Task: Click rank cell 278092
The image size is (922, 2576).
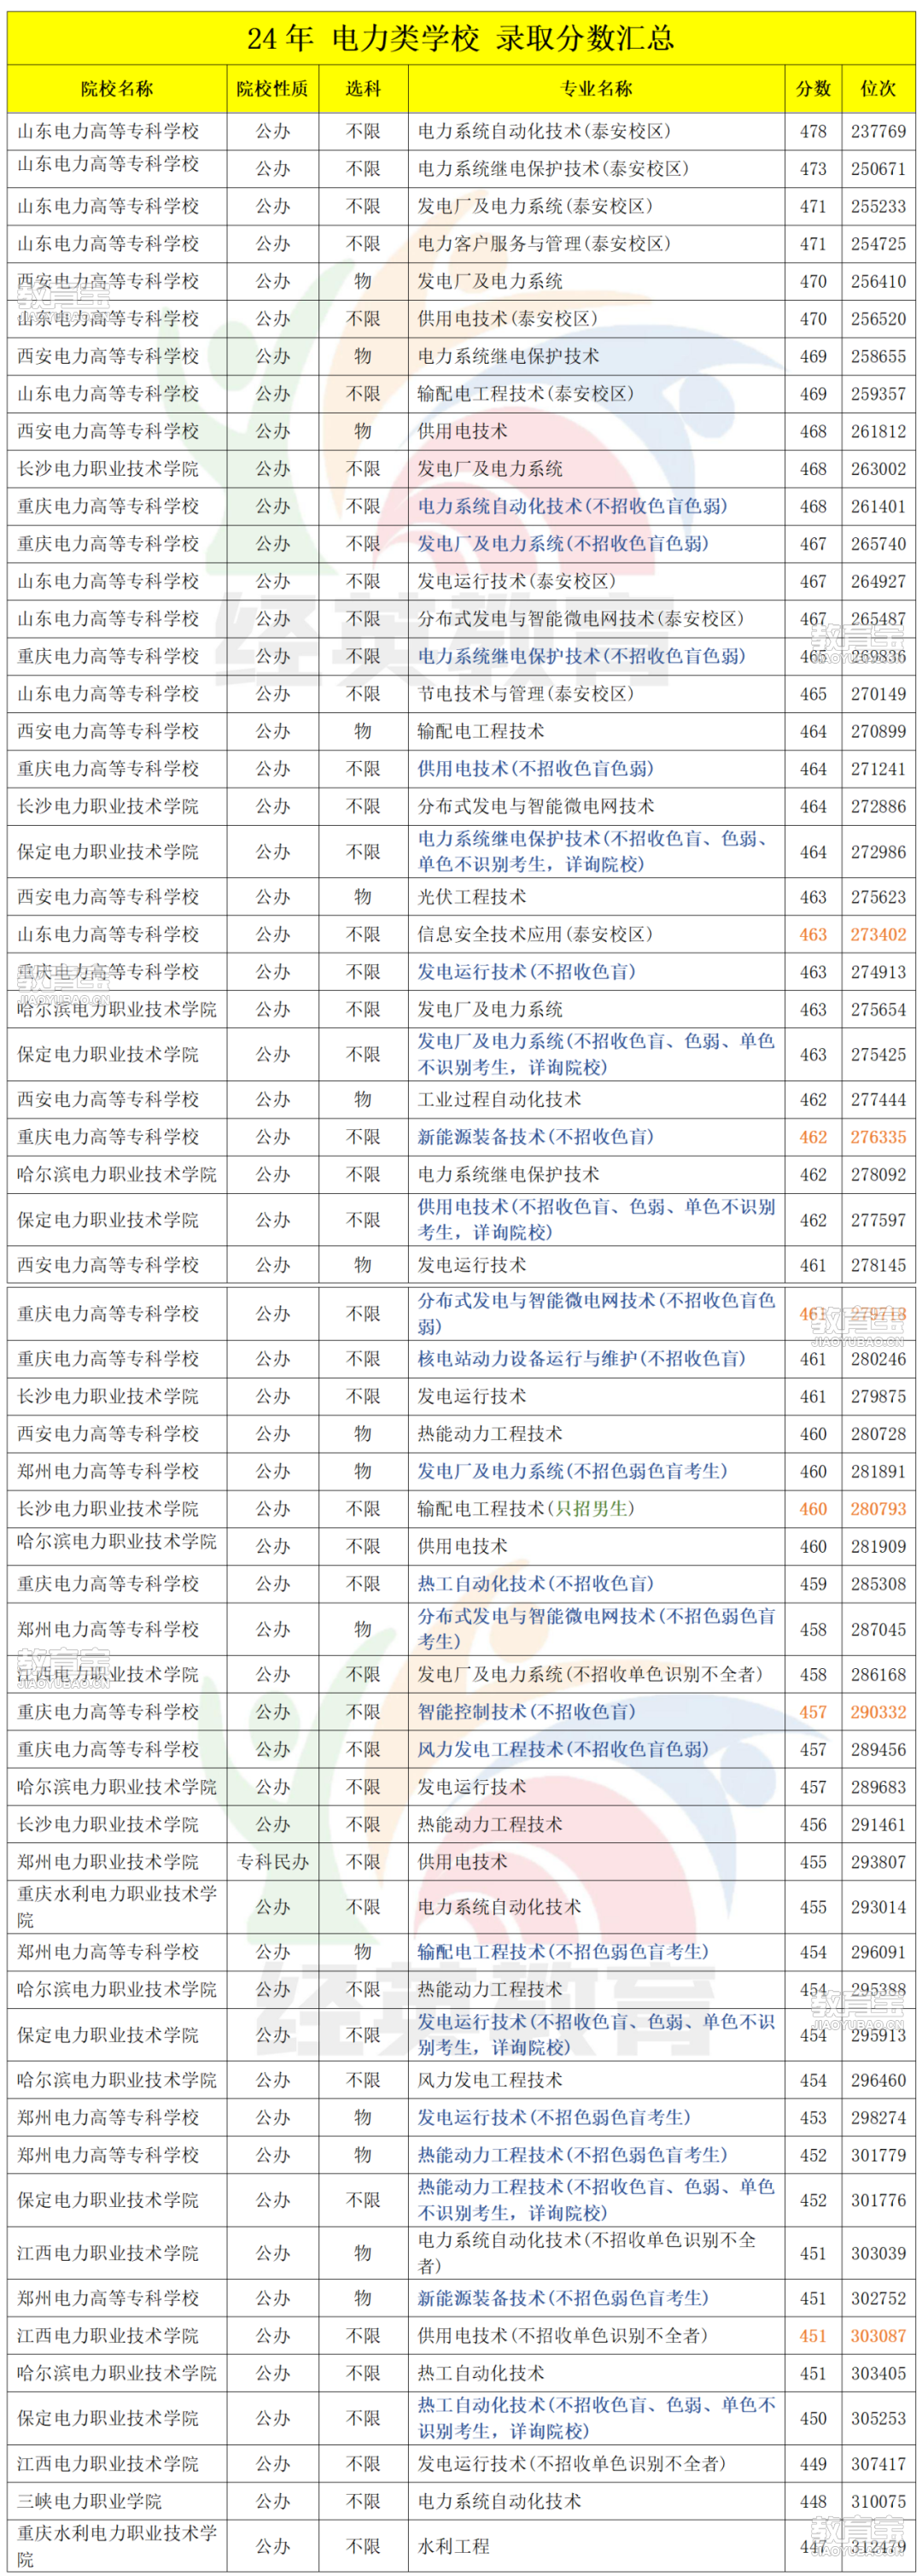Action: 878,1174
